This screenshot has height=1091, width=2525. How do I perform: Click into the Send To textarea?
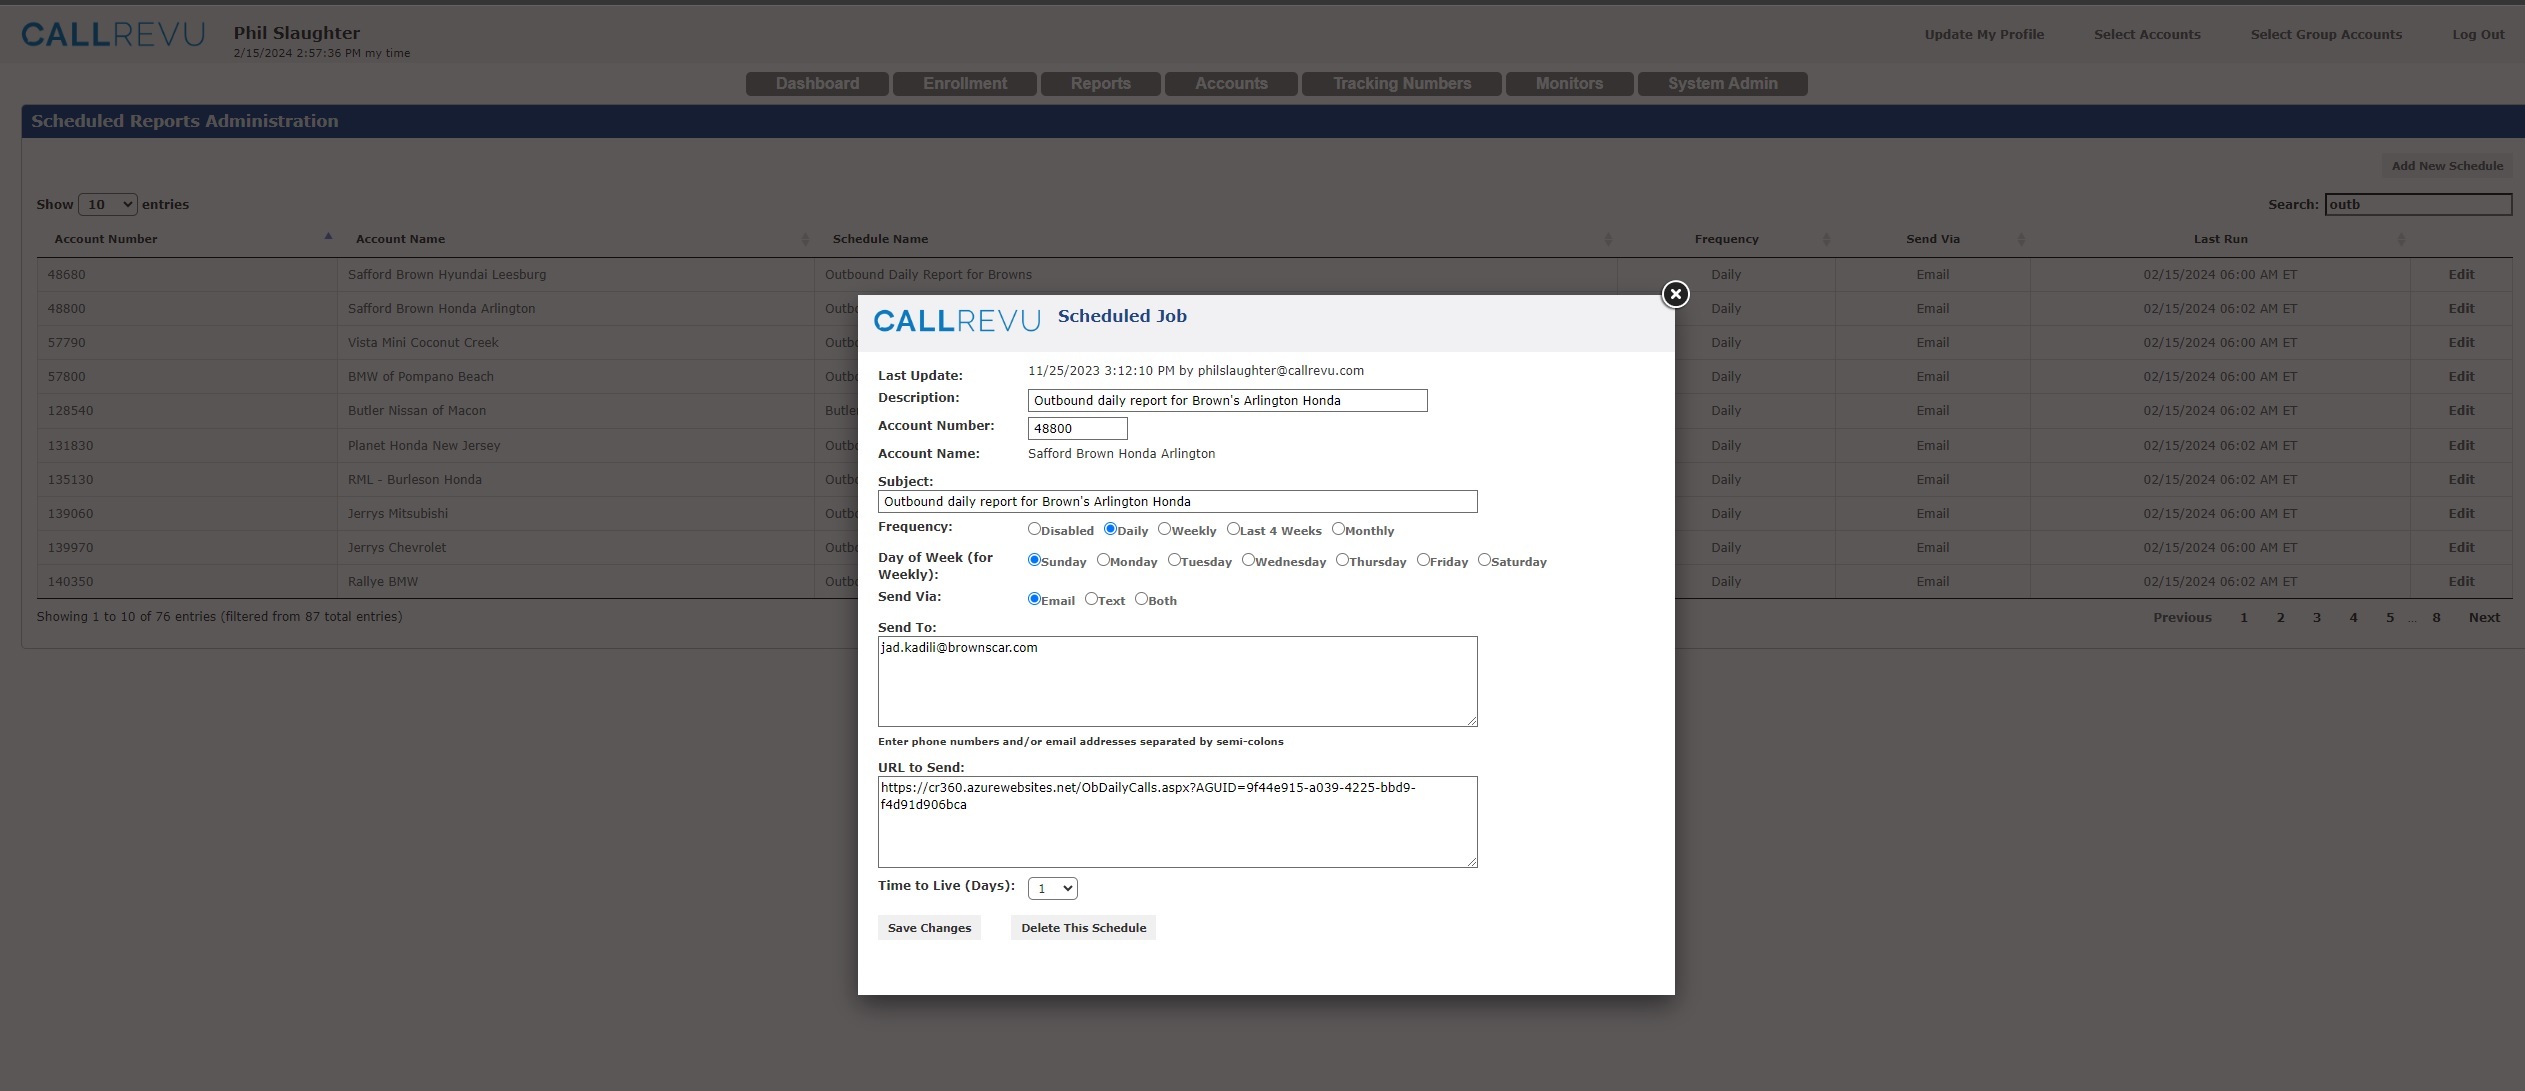[x=1177, y=681]
